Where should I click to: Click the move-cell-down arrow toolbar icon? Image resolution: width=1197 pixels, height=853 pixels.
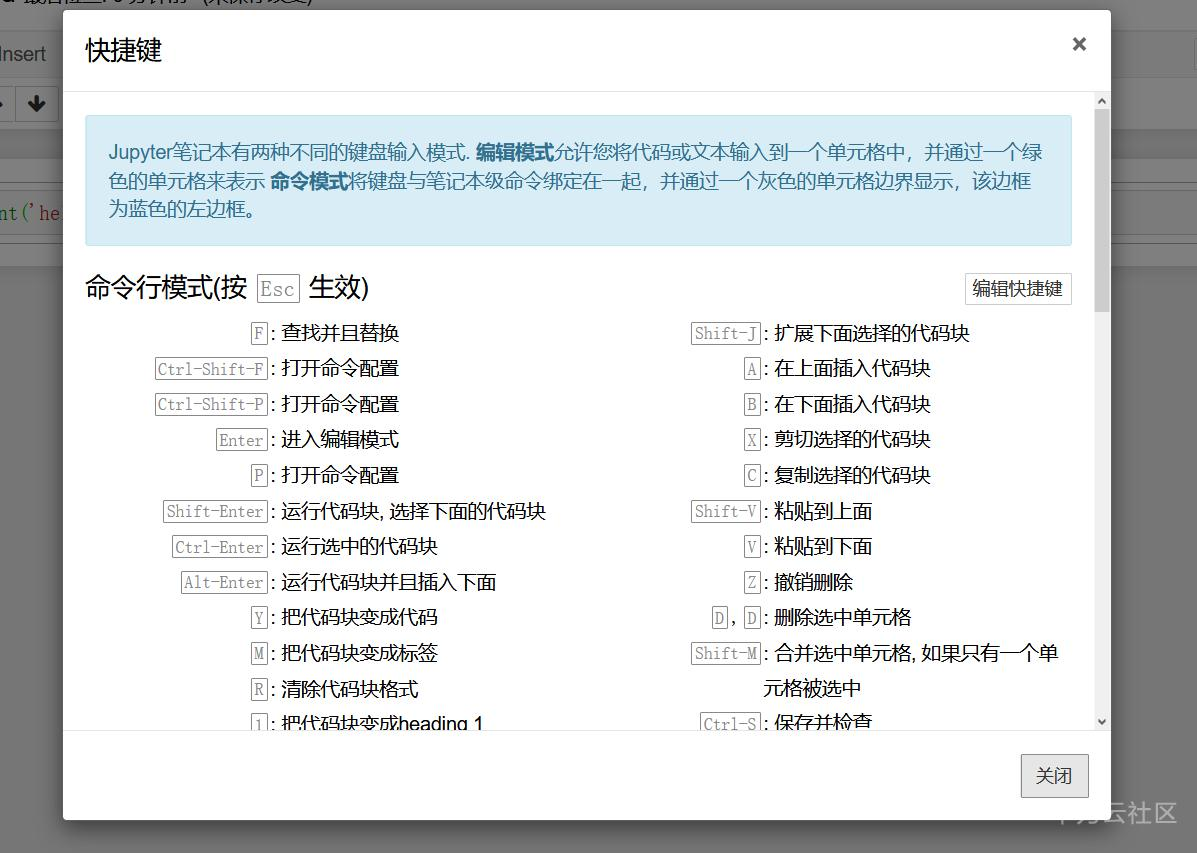coord(36,104)
